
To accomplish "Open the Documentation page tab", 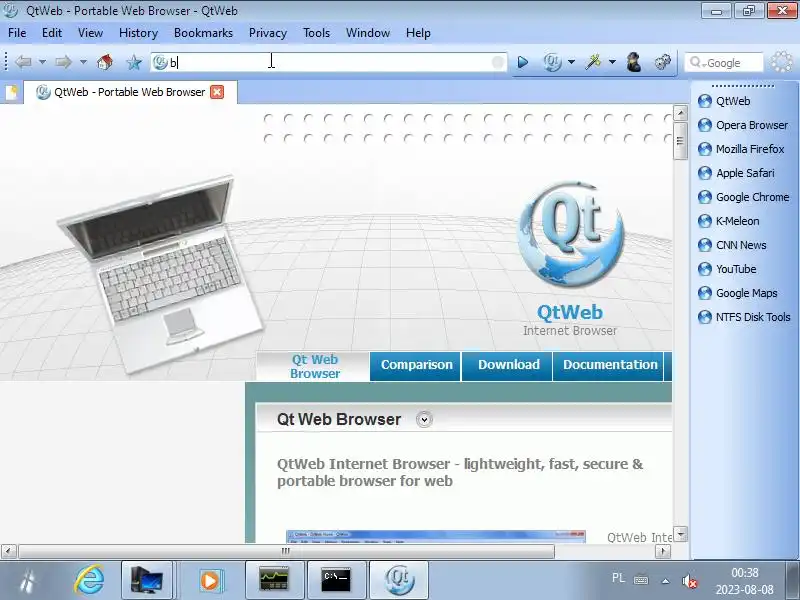I will tap(610, 365).
